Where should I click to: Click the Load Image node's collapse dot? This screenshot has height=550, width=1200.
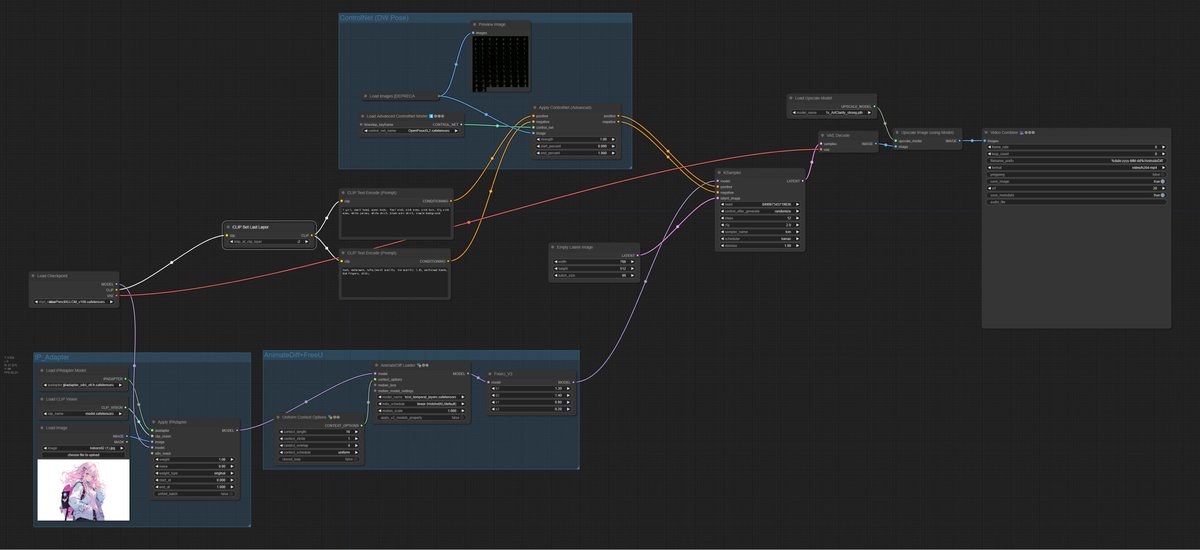coord(42,428)
